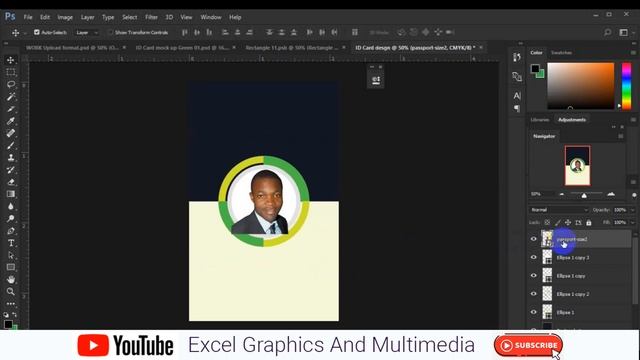Viewport: 640px width, 360px height.
Task: Click the zoom-in mountains icon in Navigator
Action: [x=611, y=194]
